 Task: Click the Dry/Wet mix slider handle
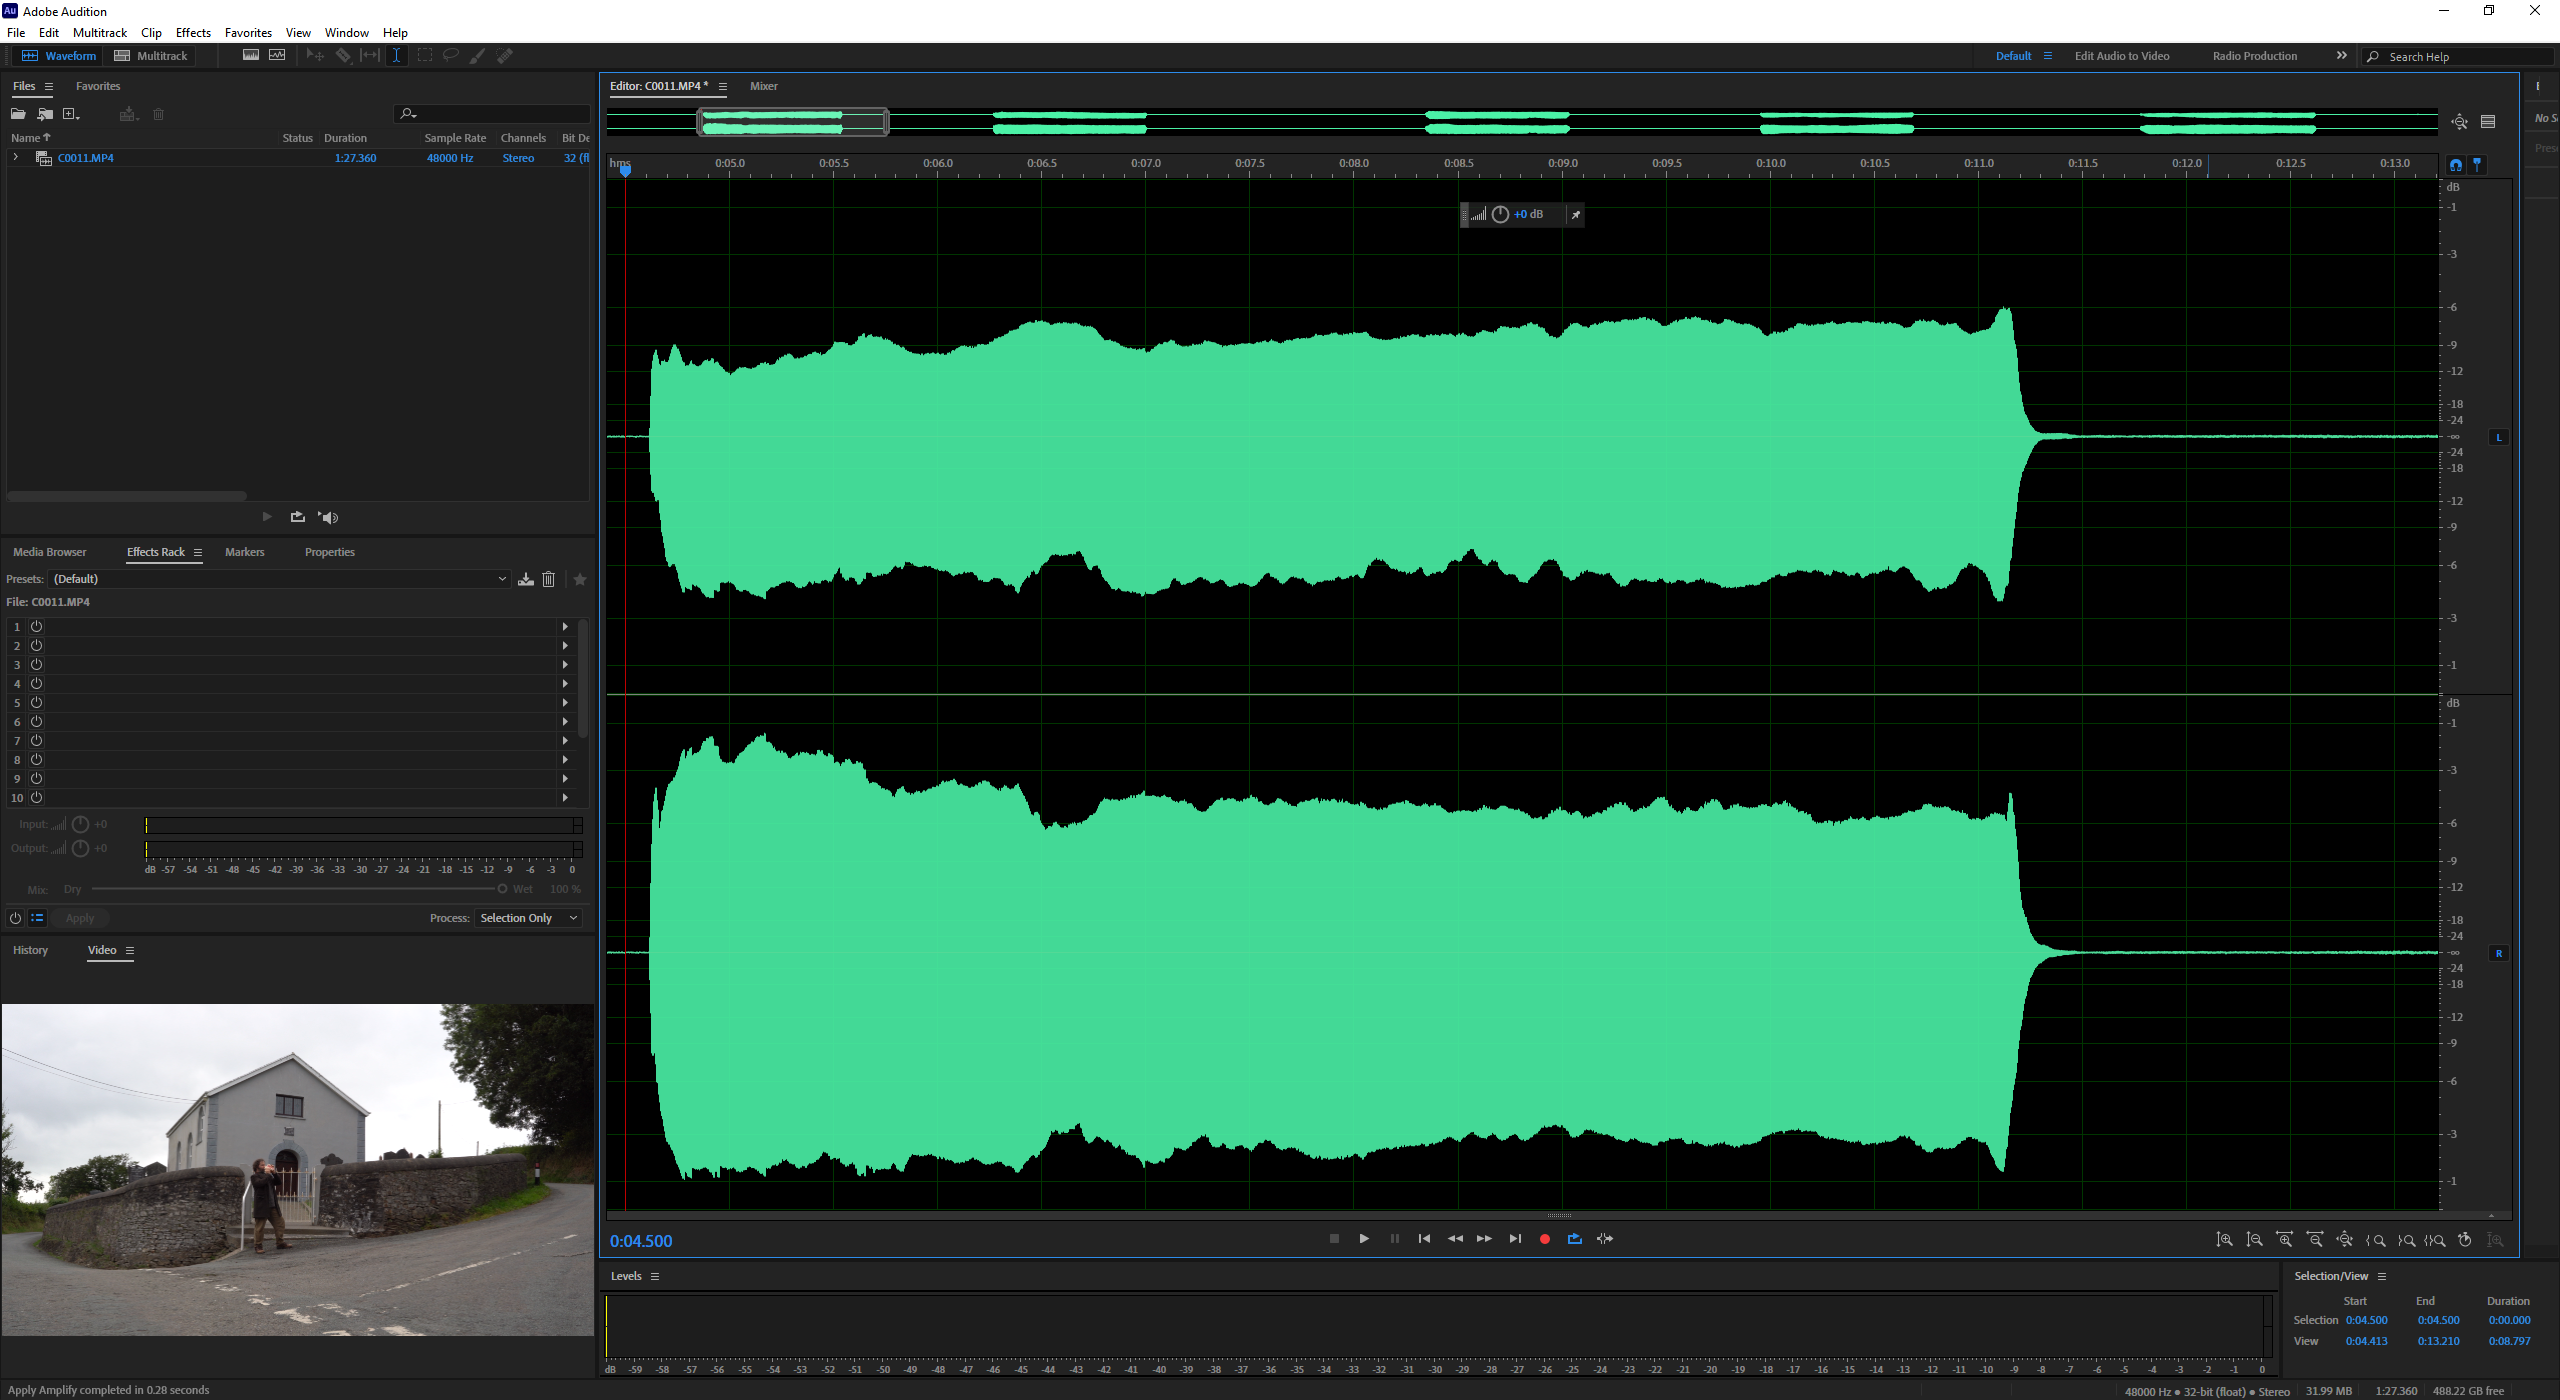[x=502, y=889]
